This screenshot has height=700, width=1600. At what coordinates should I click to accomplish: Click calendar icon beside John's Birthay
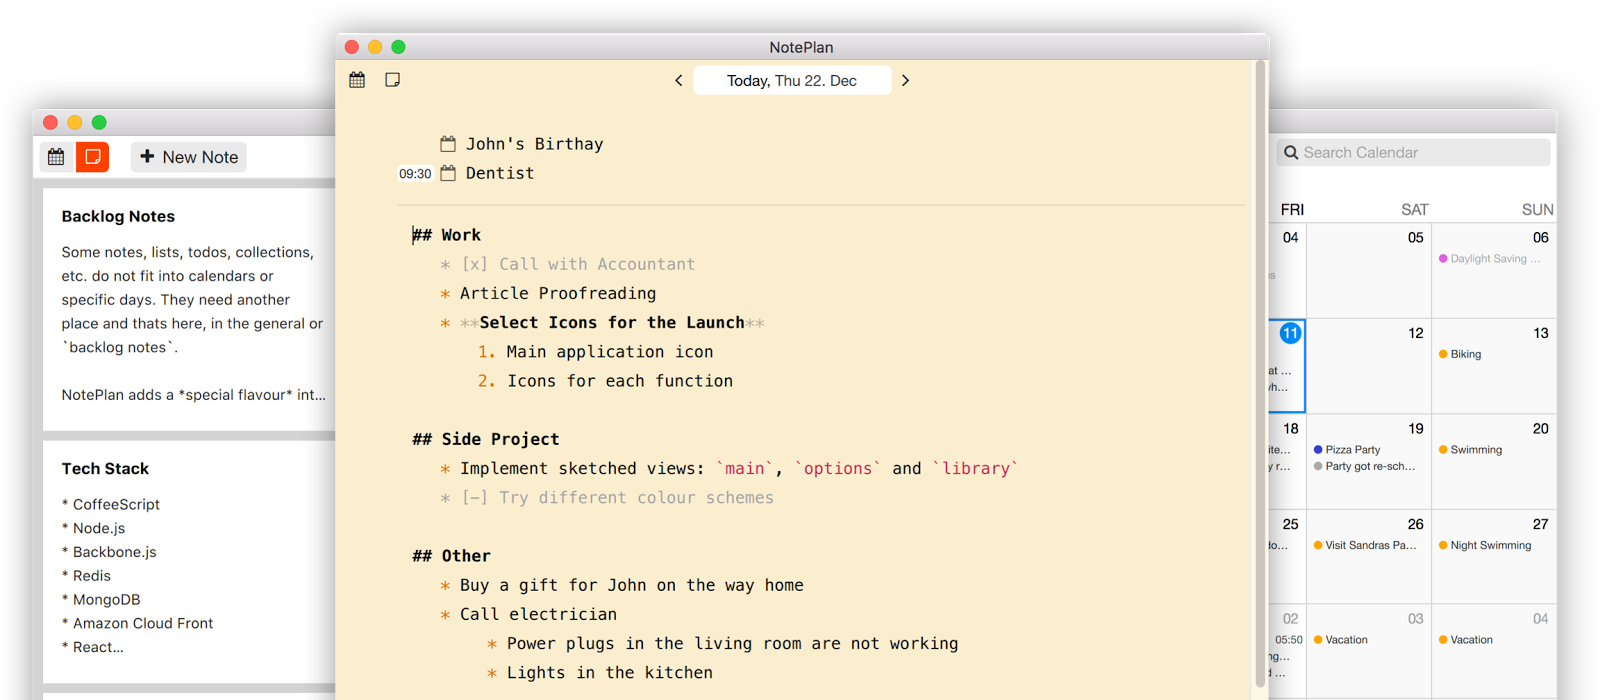tap(448, 144)
